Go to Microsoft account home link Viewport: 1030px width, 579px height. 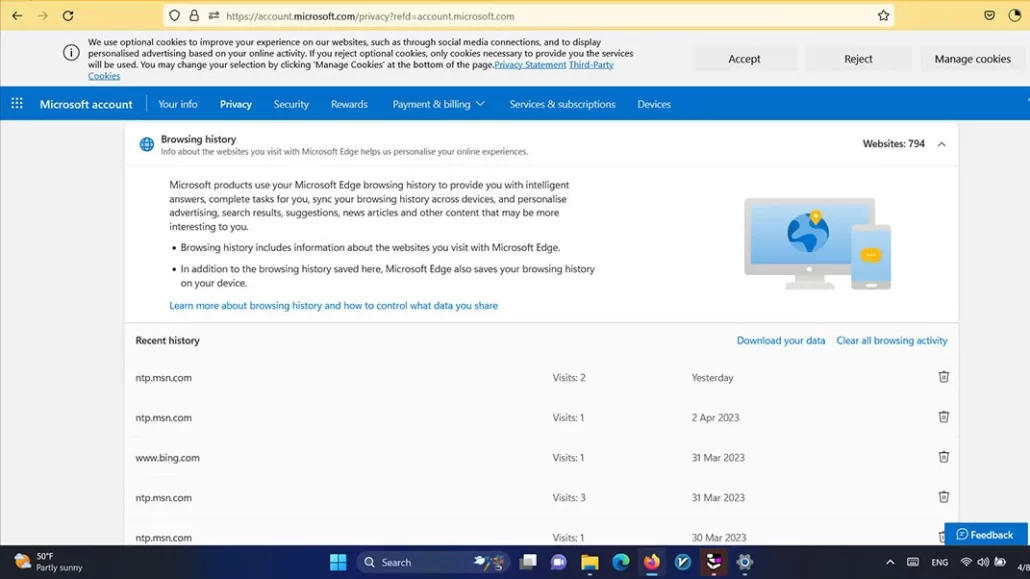86,104
